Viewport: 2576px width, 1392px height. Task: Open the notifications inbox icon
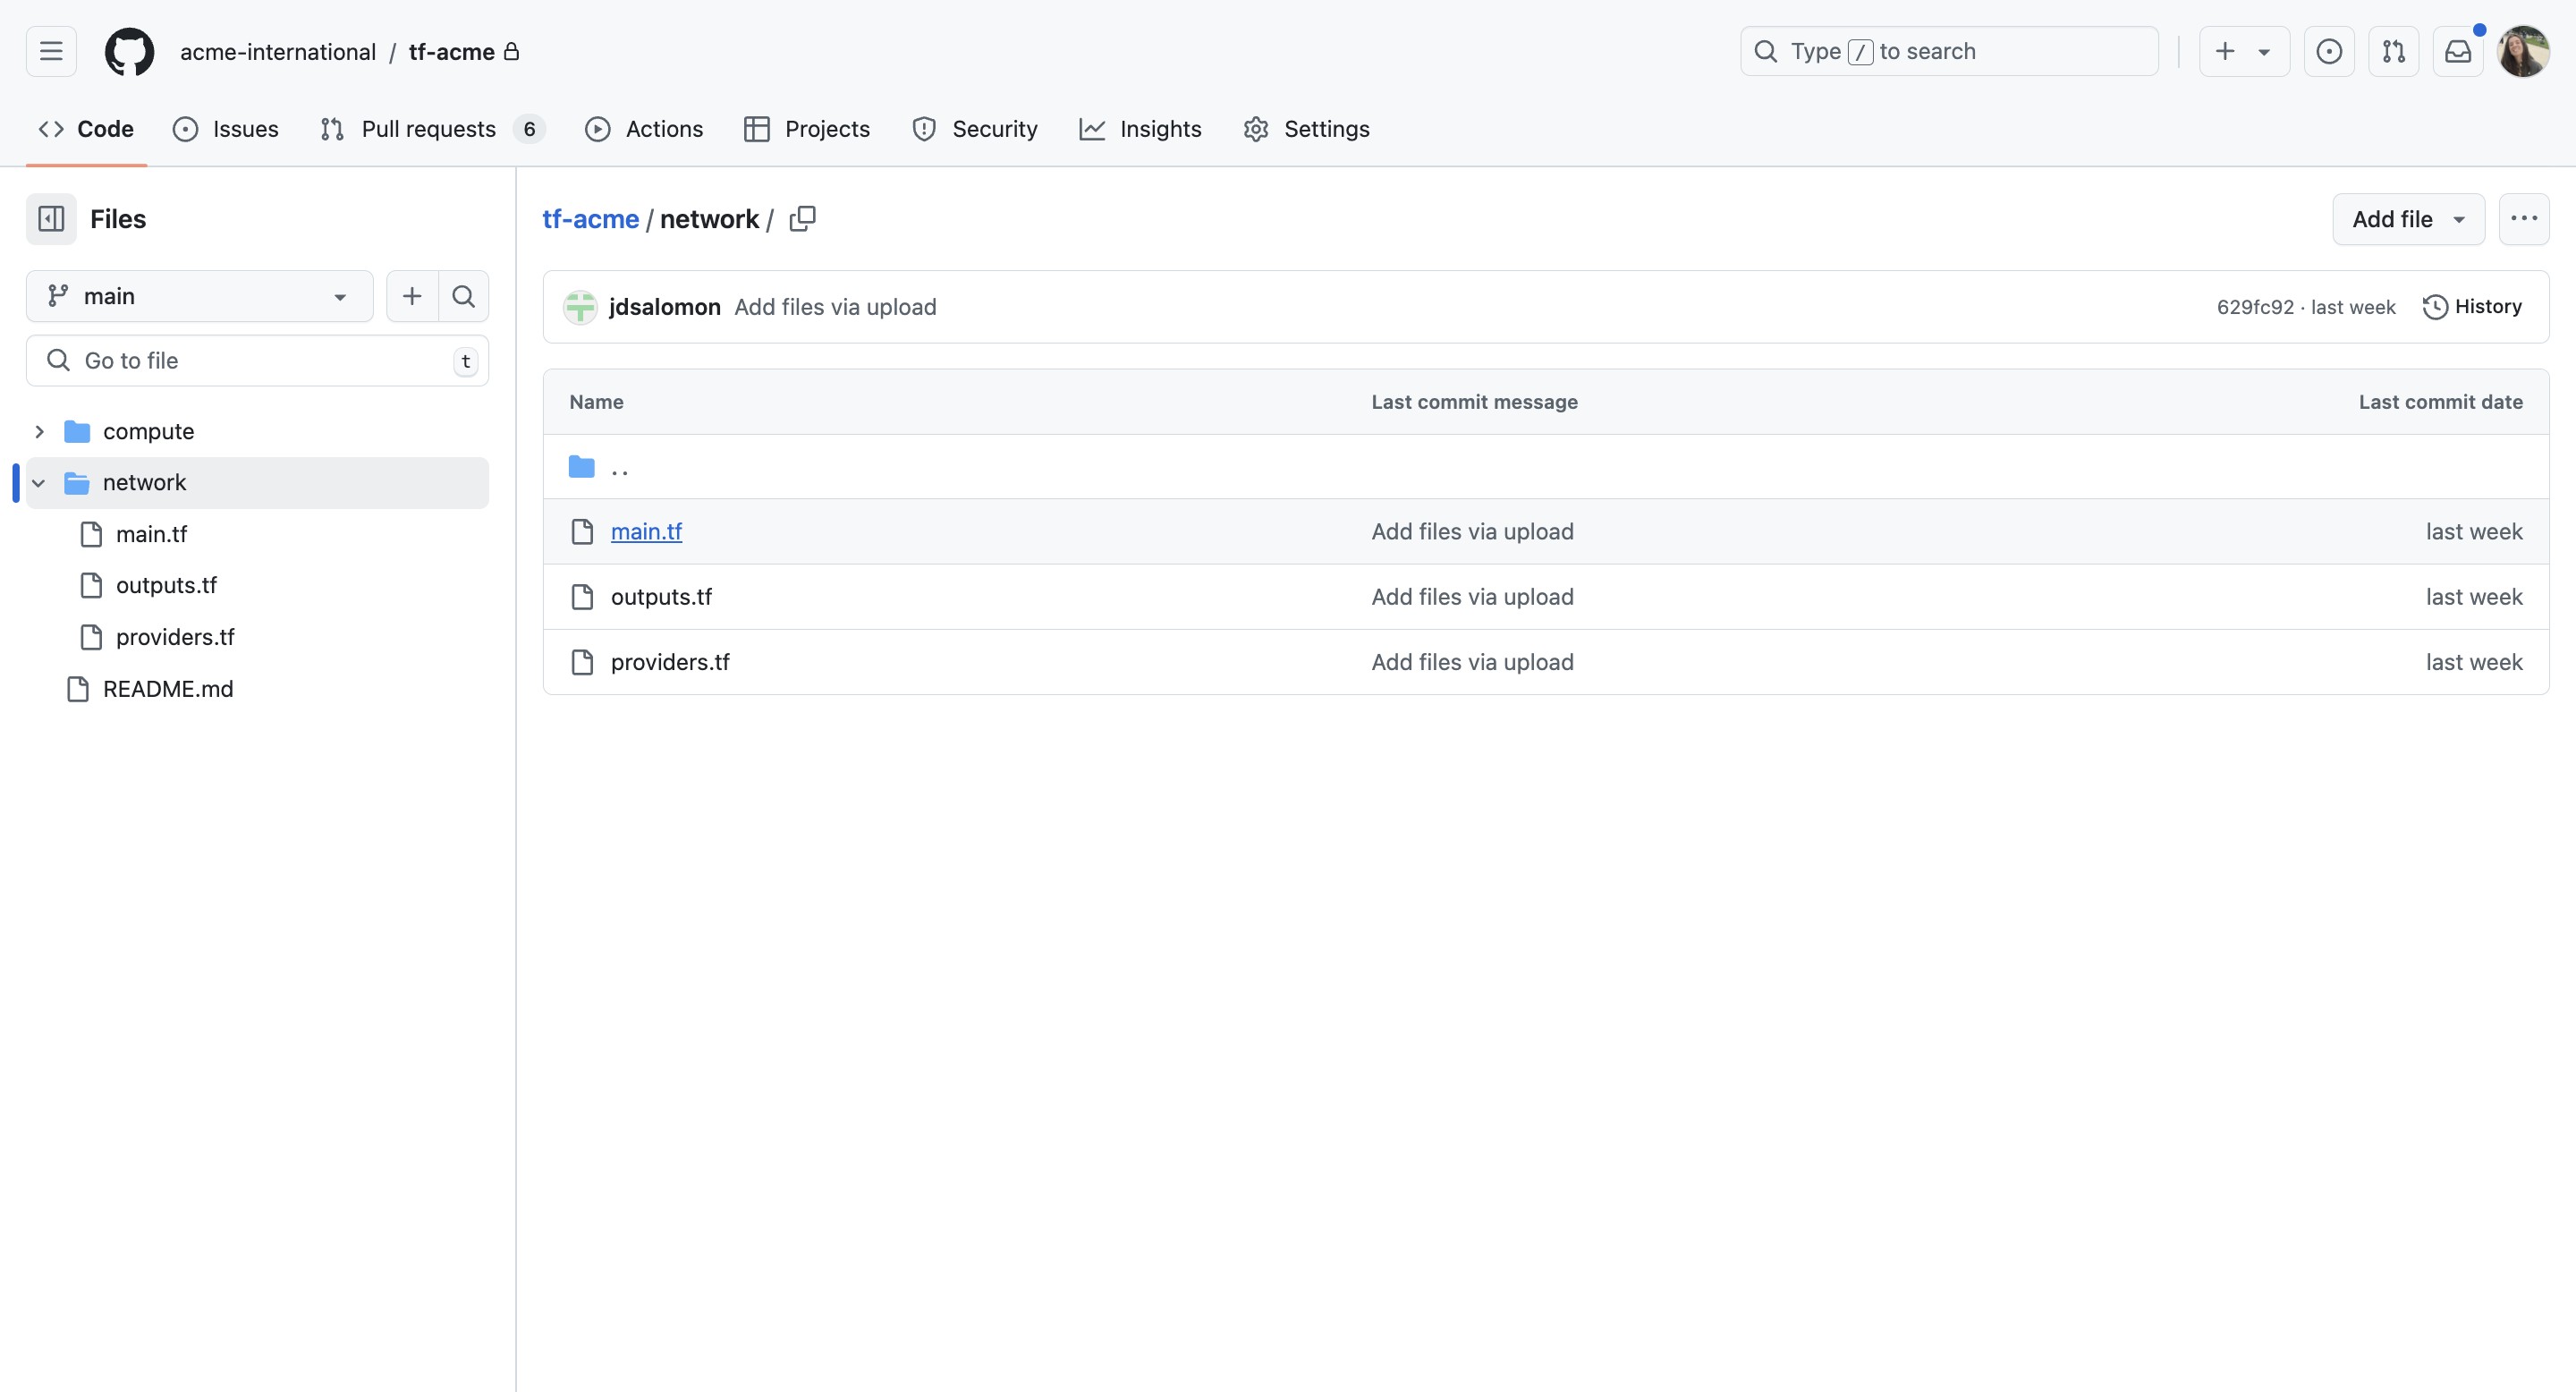(x=2458, y=51)
